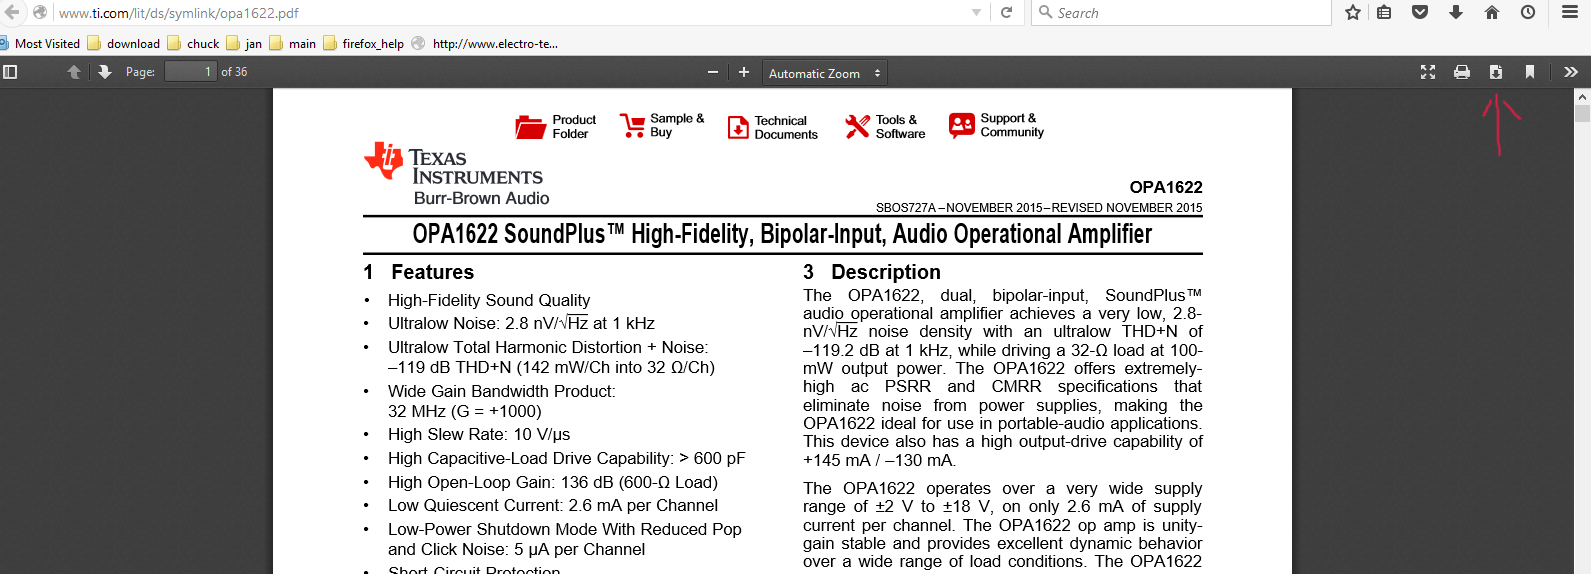Screen dimensions: 1591x574
Task: Click the Texas Instruments logo
Action: pyautogui.click(x=454, y=163)
